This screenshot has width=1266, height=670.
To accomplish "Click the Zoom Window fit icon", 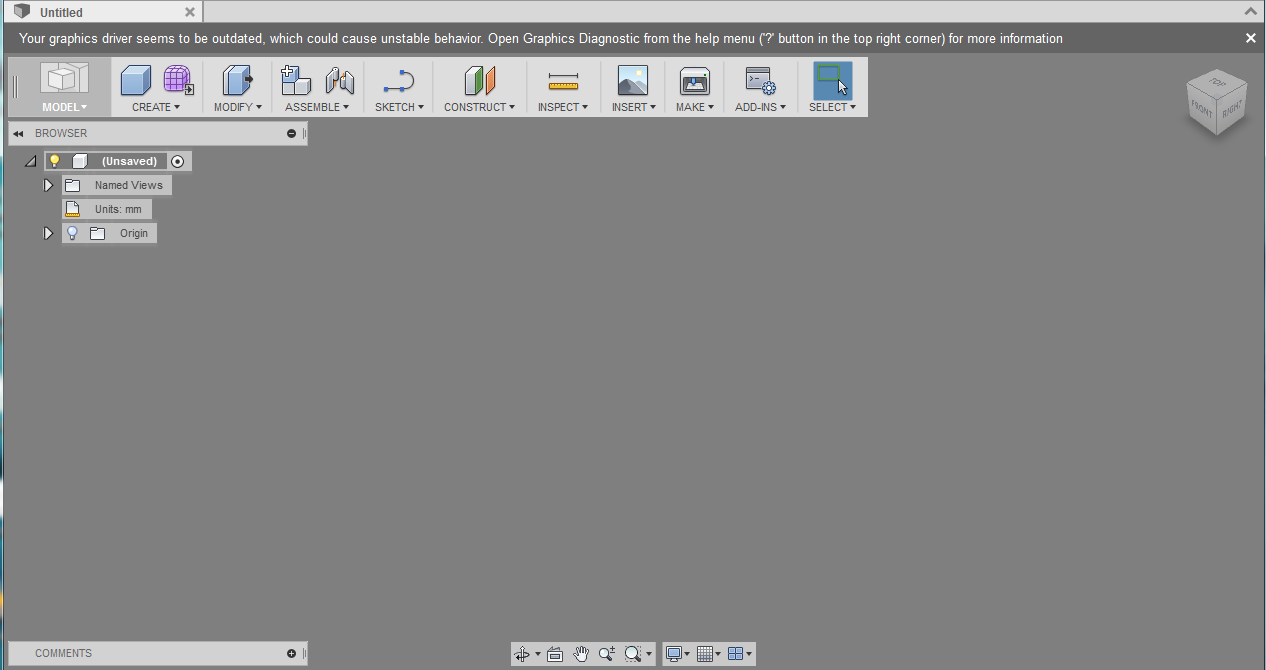I will click(x=633, y=654).
